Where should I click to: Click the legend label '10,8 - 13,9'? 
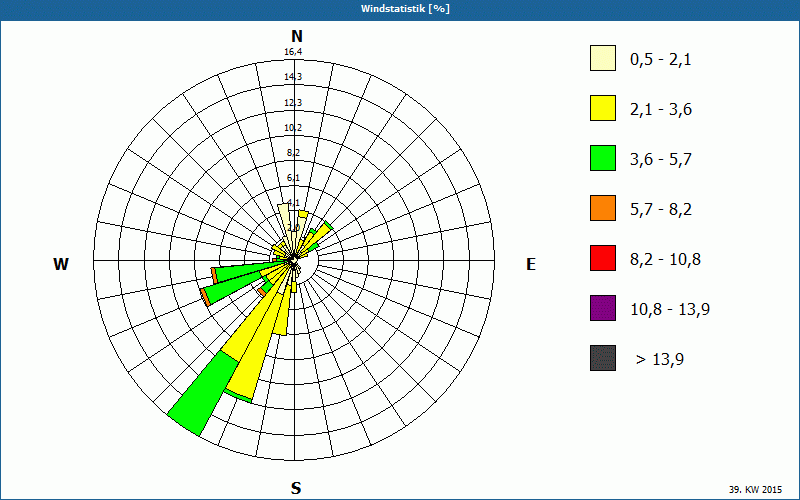670,310
